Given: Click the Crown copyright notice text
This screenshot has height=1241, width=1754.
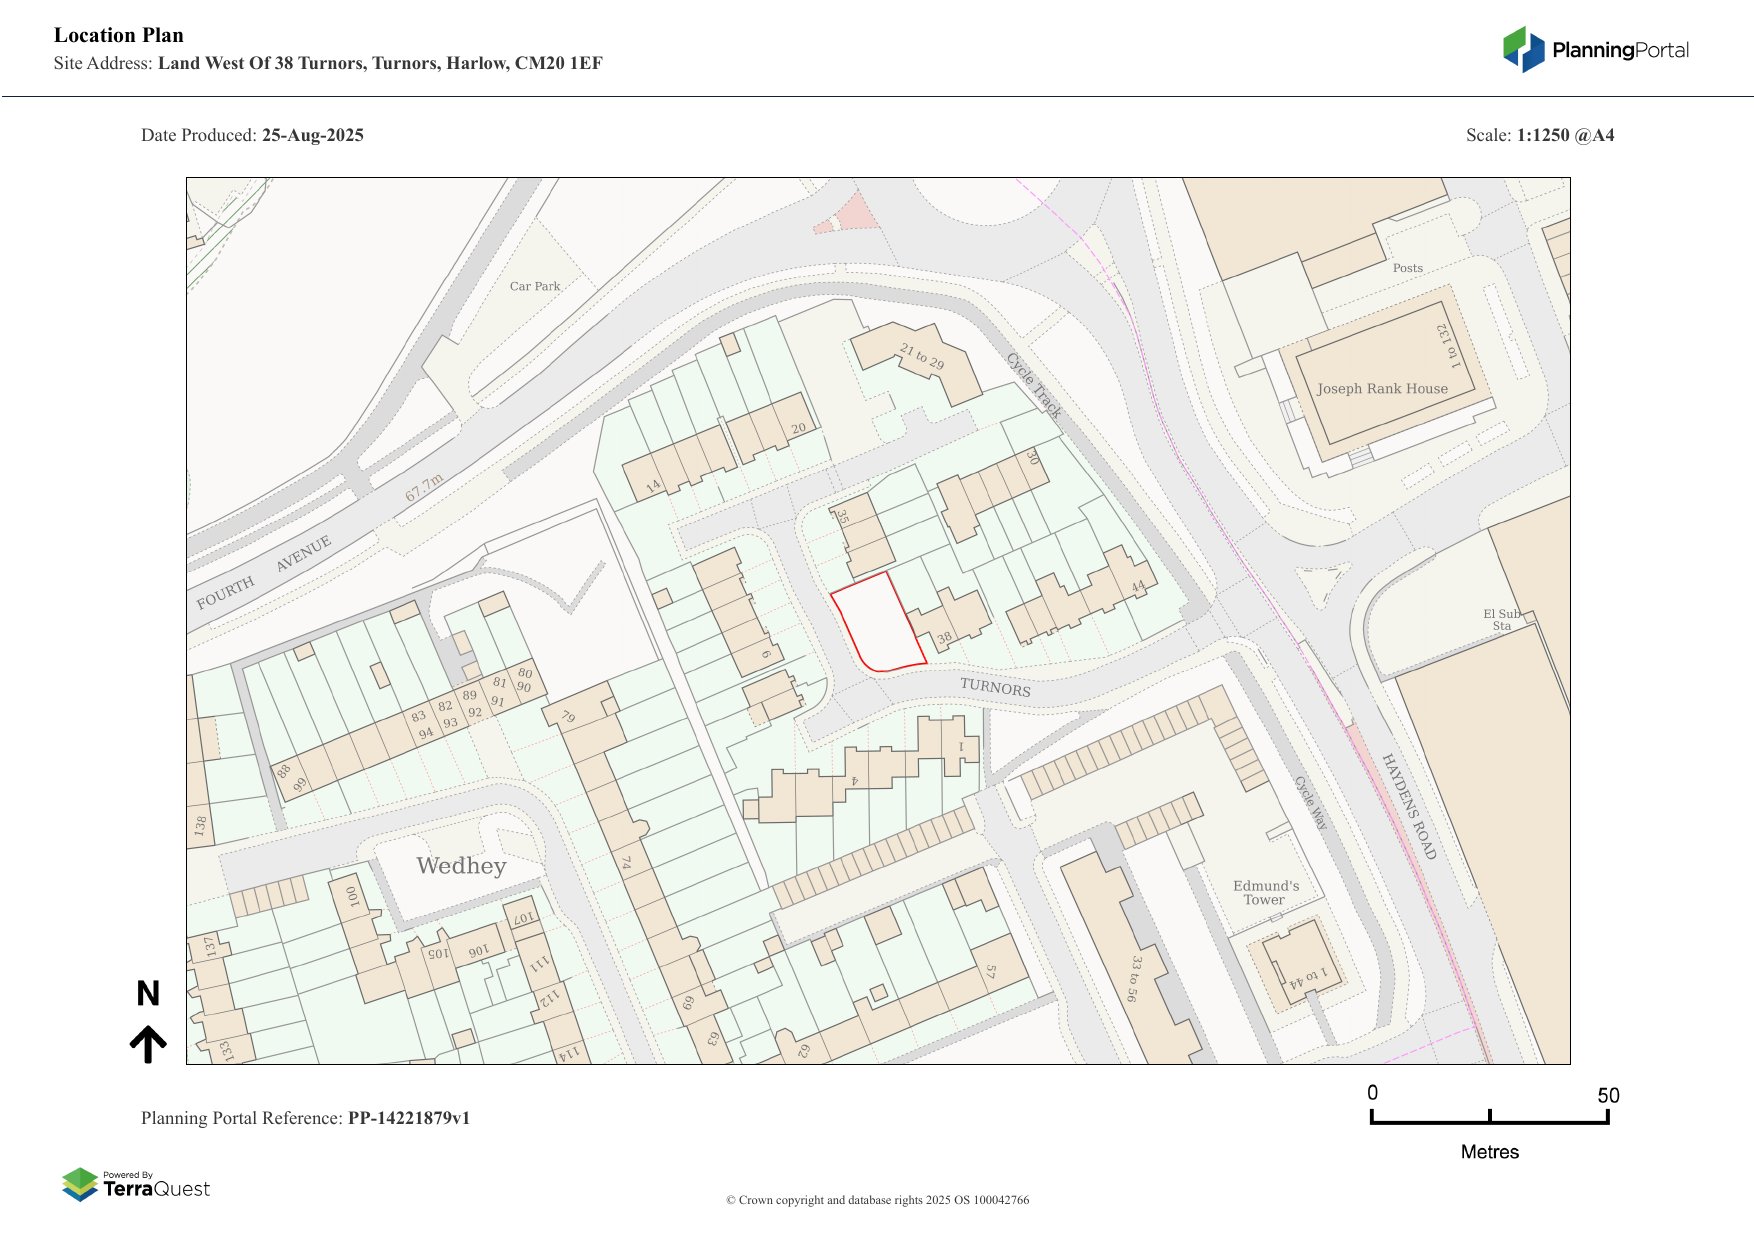Looking at the screenshot, I should (x=877, y=1200).
